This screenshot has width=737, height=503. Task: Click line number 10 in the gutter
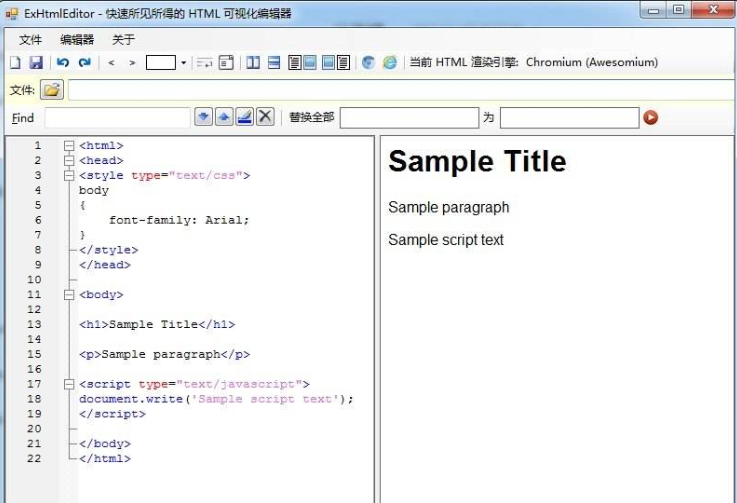click(x=34, y=280)
